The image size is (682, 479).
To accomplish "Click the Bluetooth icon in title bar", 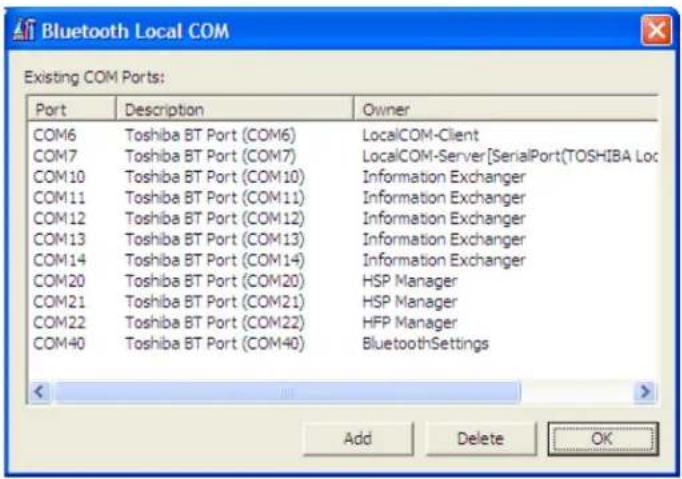I will point(23,30).
